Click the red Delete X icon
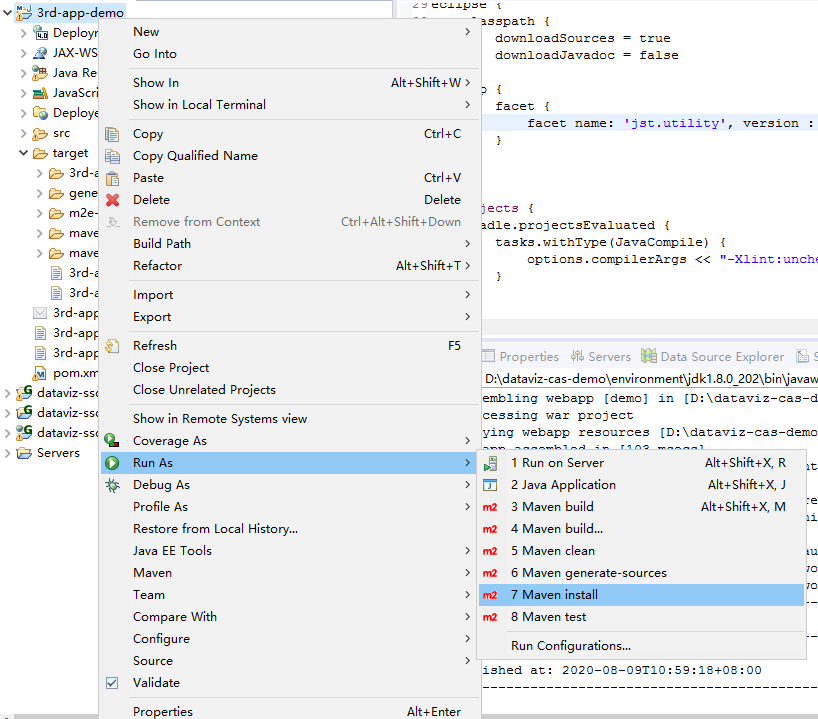818x719 pixels. (112, 200)
